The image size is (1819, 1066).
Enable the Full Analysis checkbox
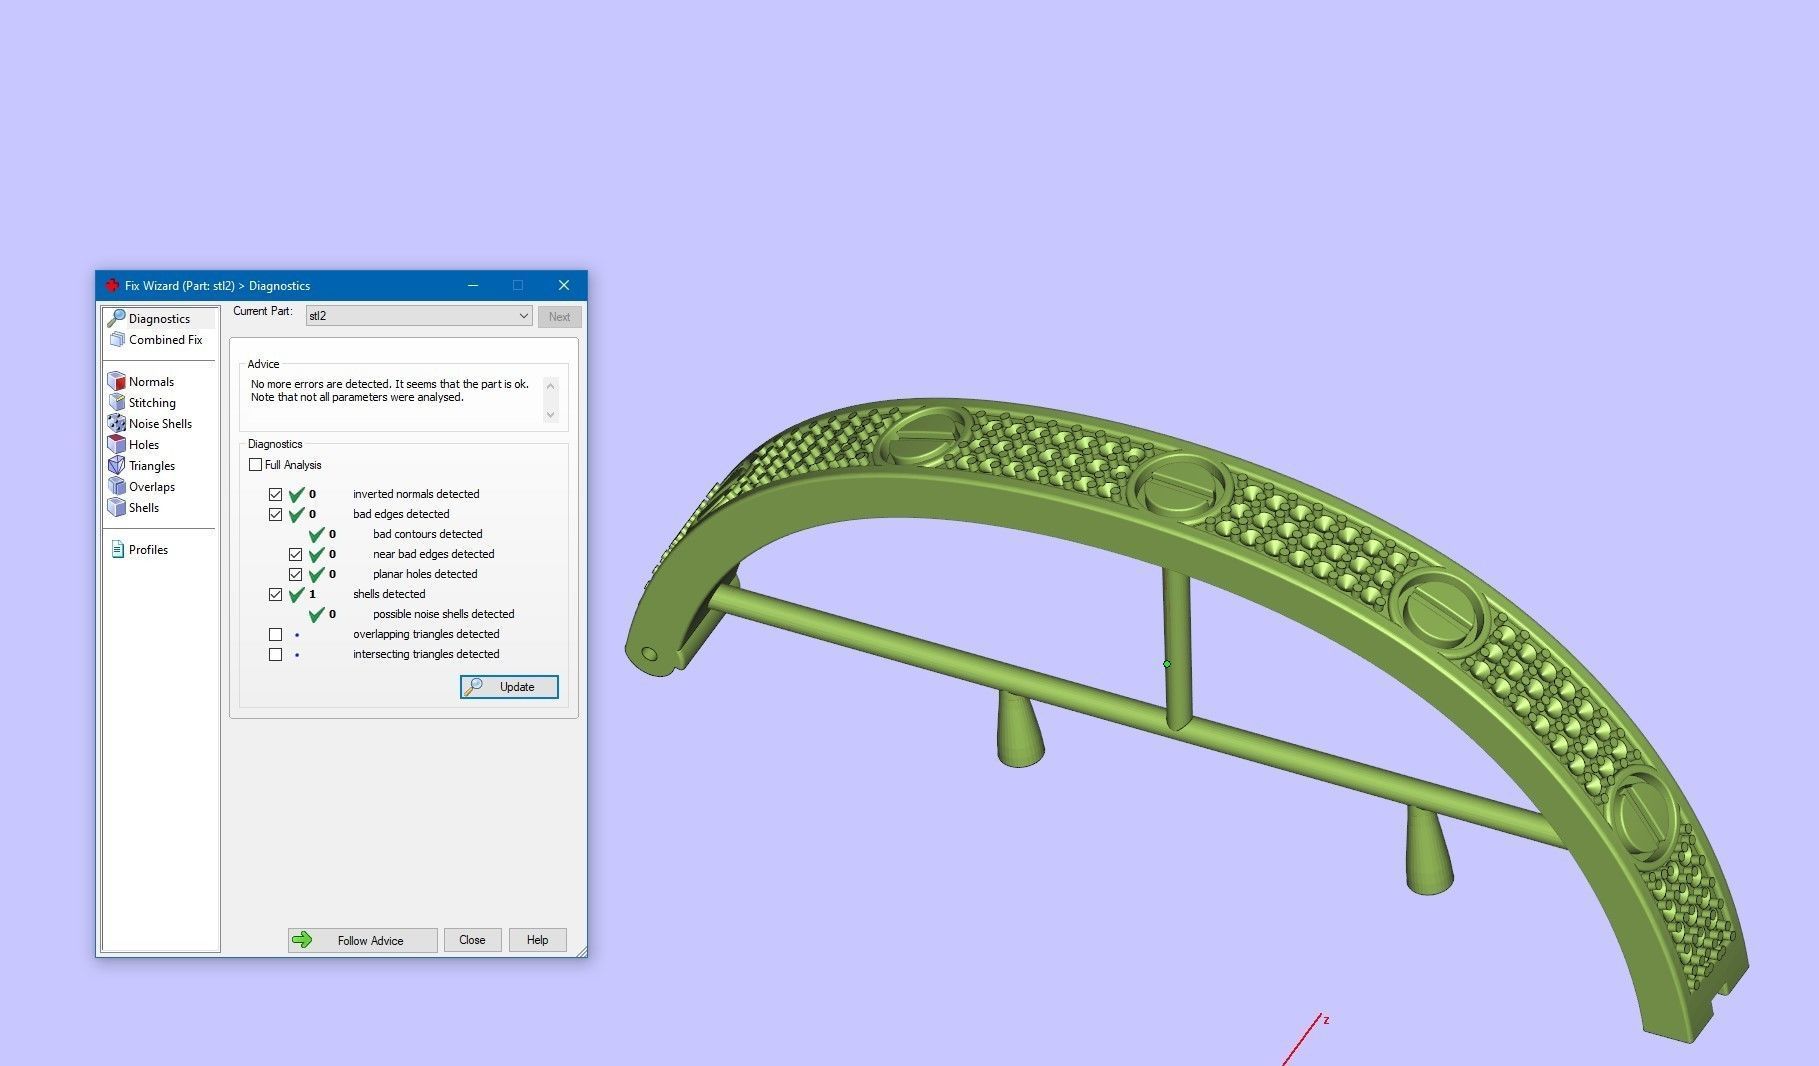(255, 465)
